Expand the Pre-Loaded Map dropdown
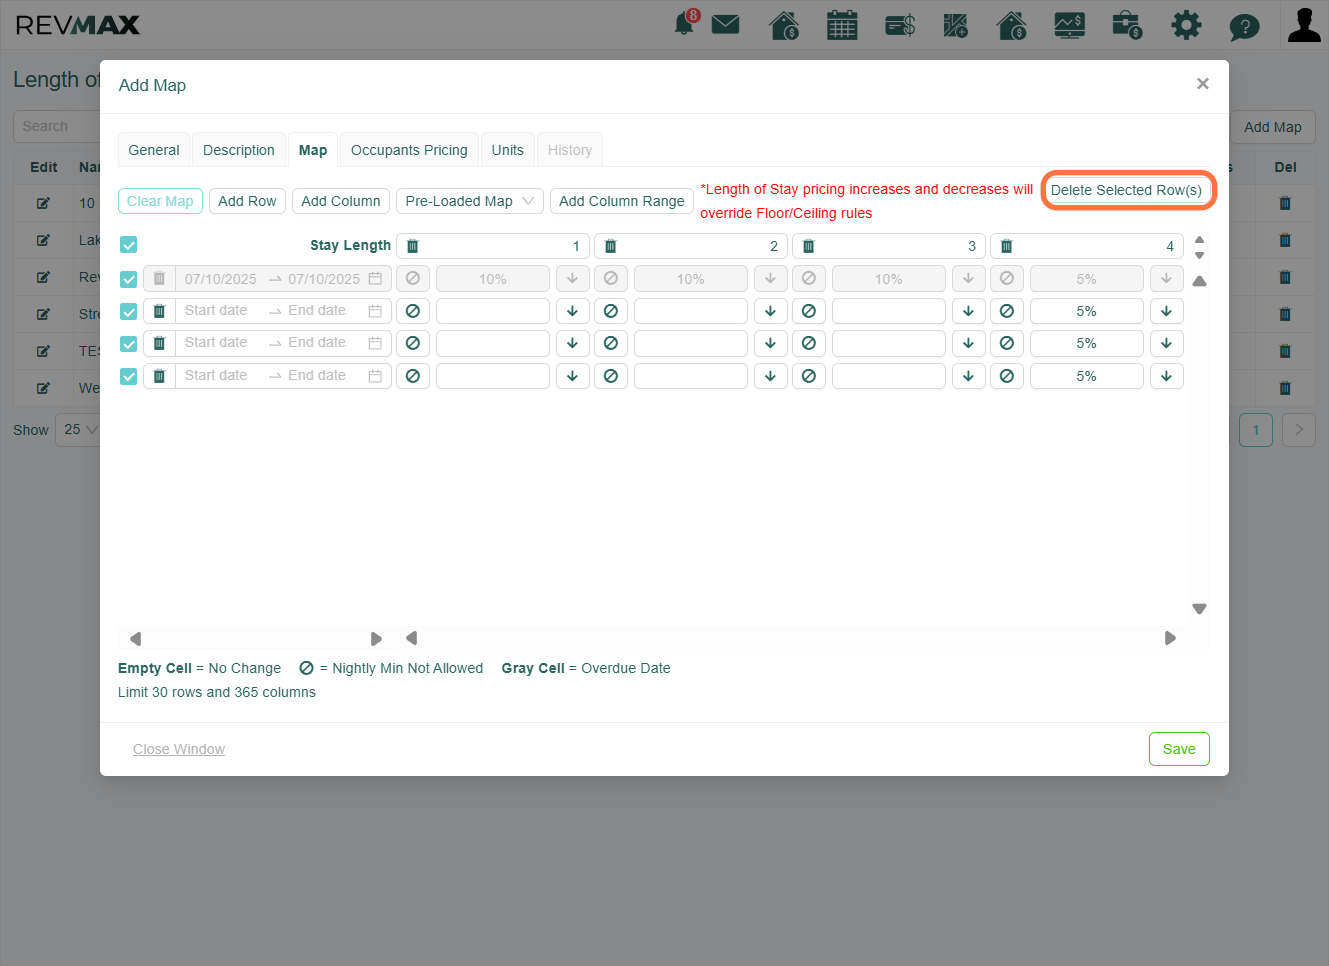Image resolution: width=1329 pixels, height=966 pixels. 470,201
